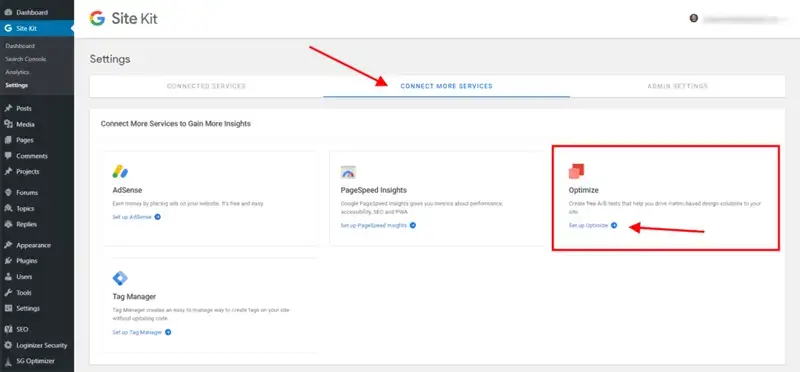Click the Site Kit sidebar menu item
Viewport: 800px width, 372px height.
point(37,29)
